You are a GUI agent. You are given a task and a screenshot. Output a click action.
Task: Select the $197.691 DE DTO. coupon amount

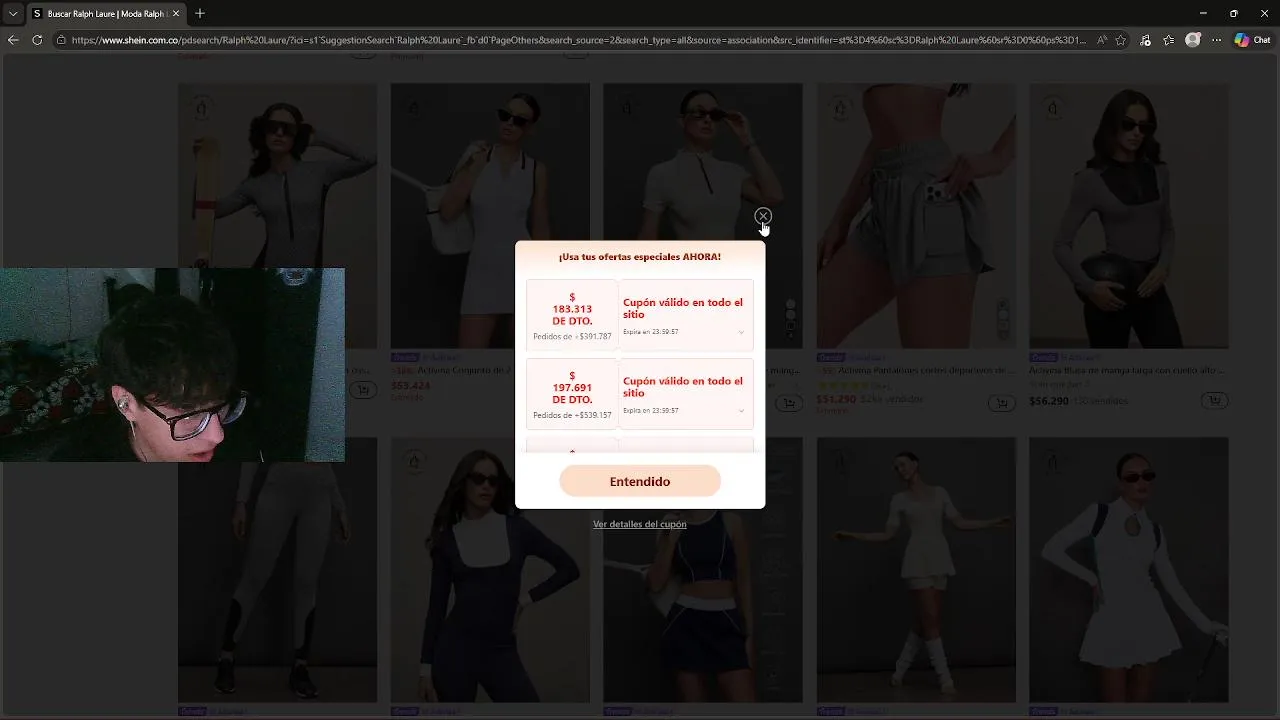[x=572, y=388]
